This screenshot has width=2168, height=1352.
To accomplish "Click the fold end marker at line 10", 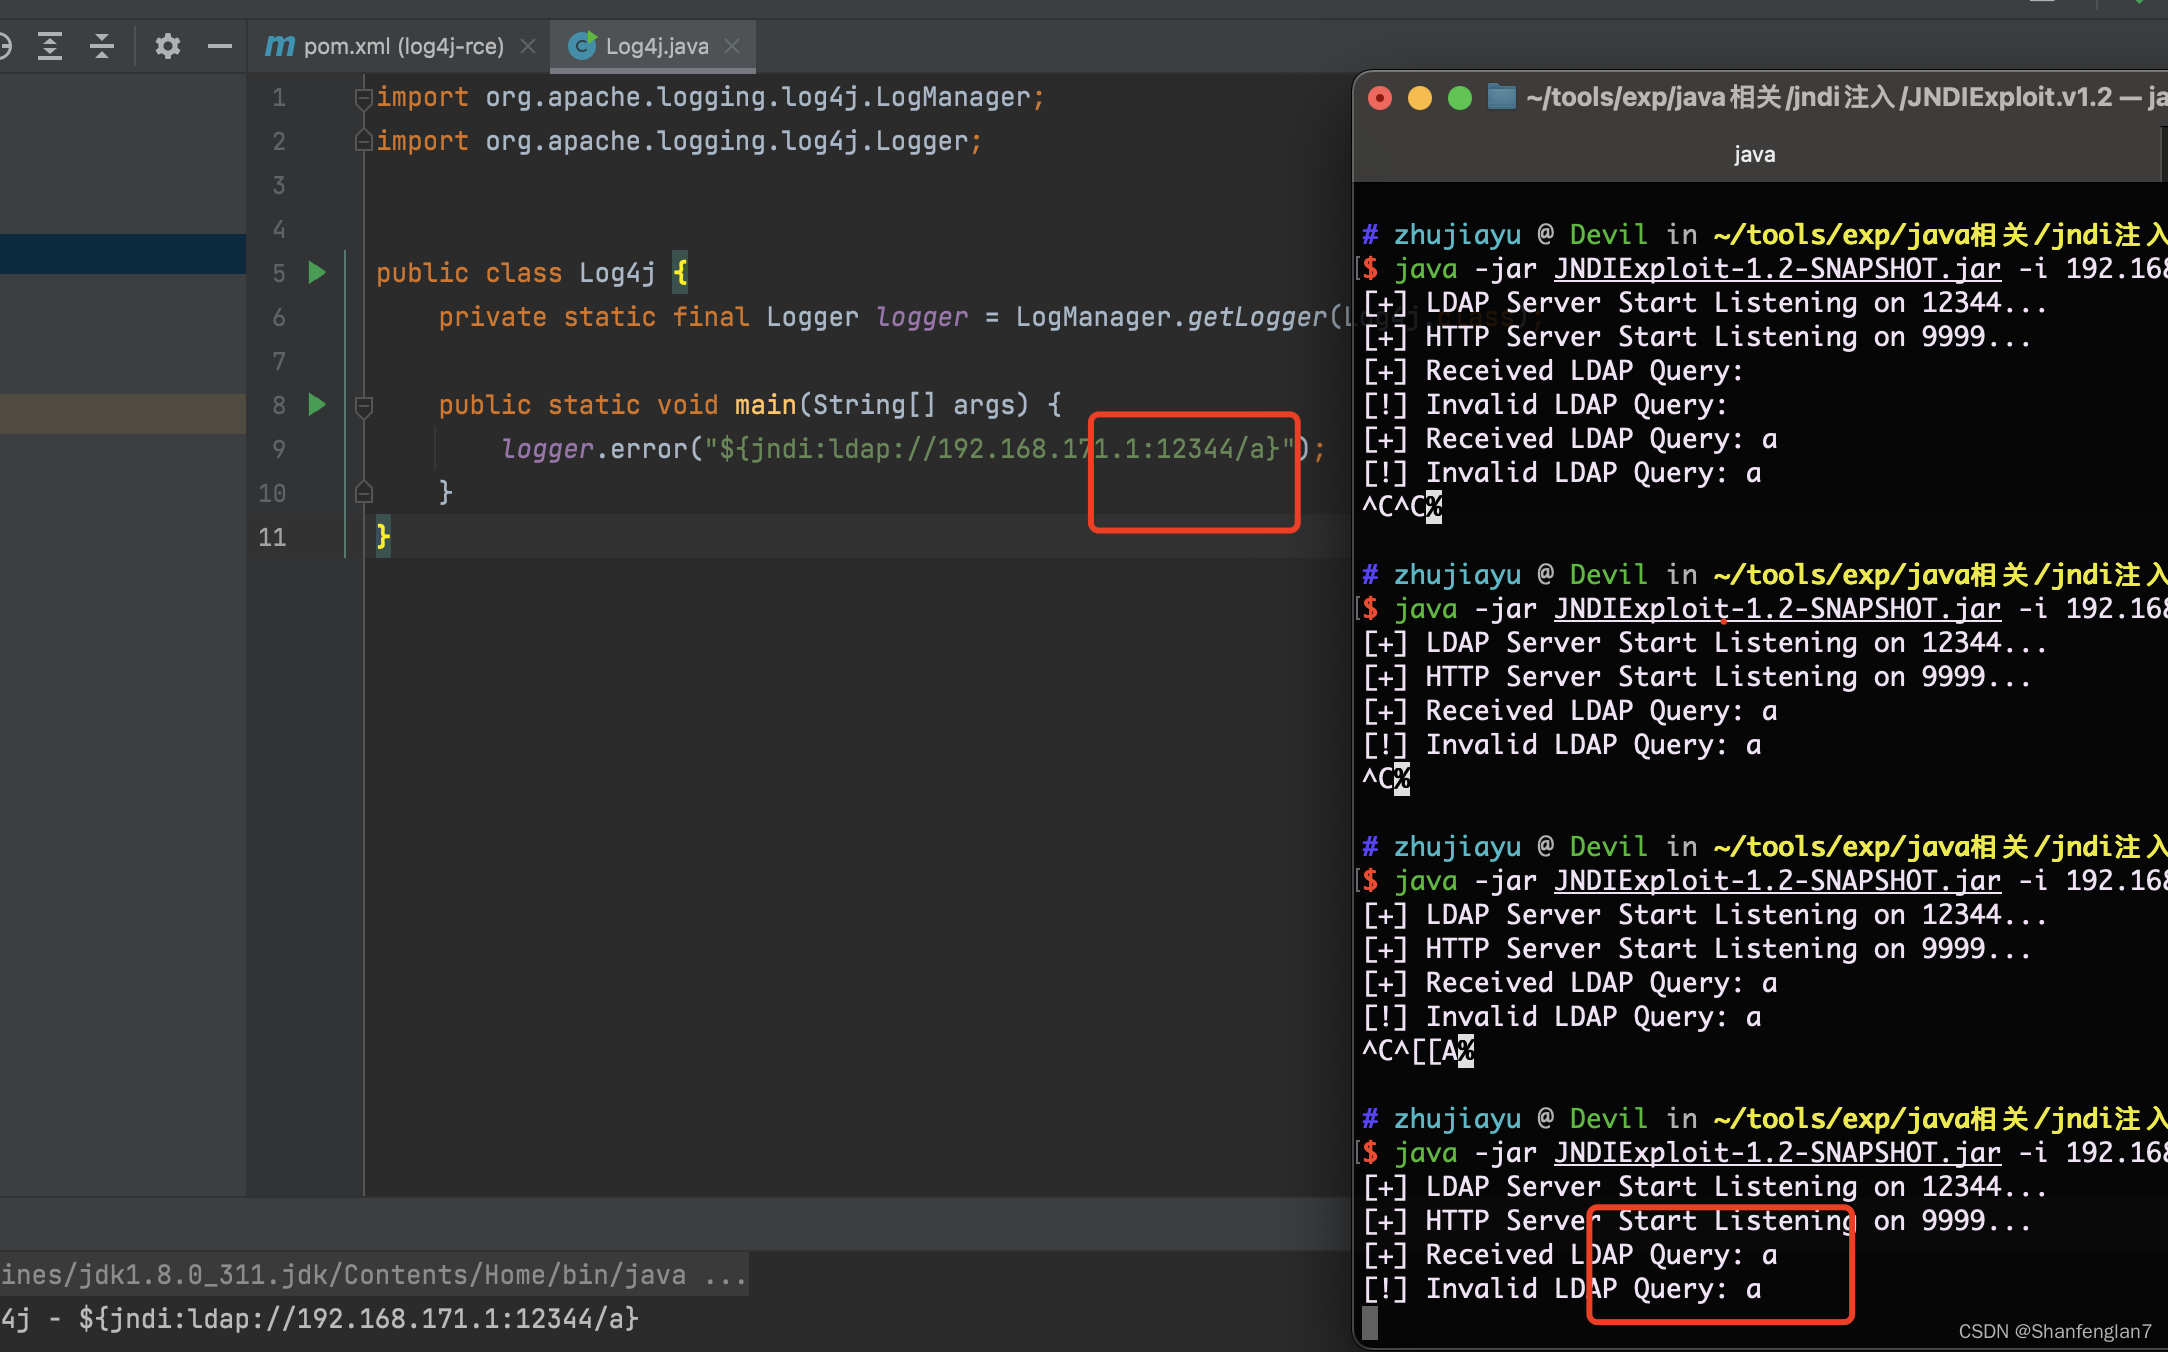I will (x=364, y=492).
